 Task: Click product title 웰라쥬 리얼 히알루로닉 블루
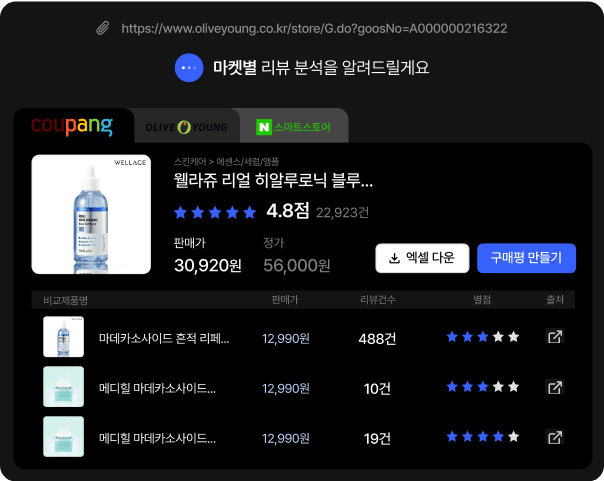[273, 180]
